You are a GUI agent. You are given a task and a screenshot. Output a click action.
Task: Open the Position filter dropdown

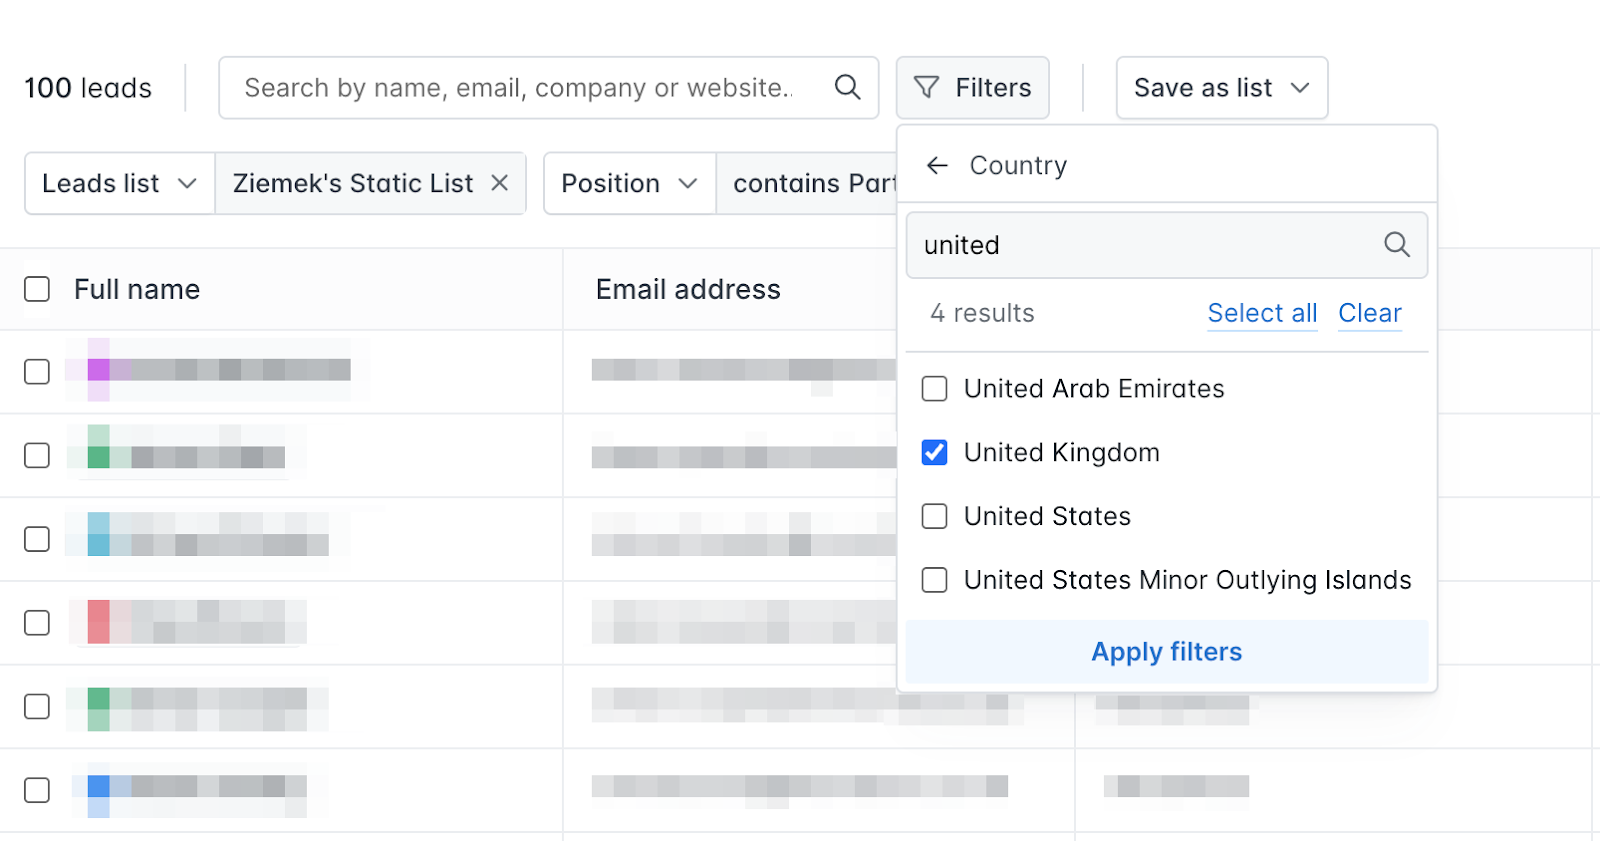(x=630, y=183)
